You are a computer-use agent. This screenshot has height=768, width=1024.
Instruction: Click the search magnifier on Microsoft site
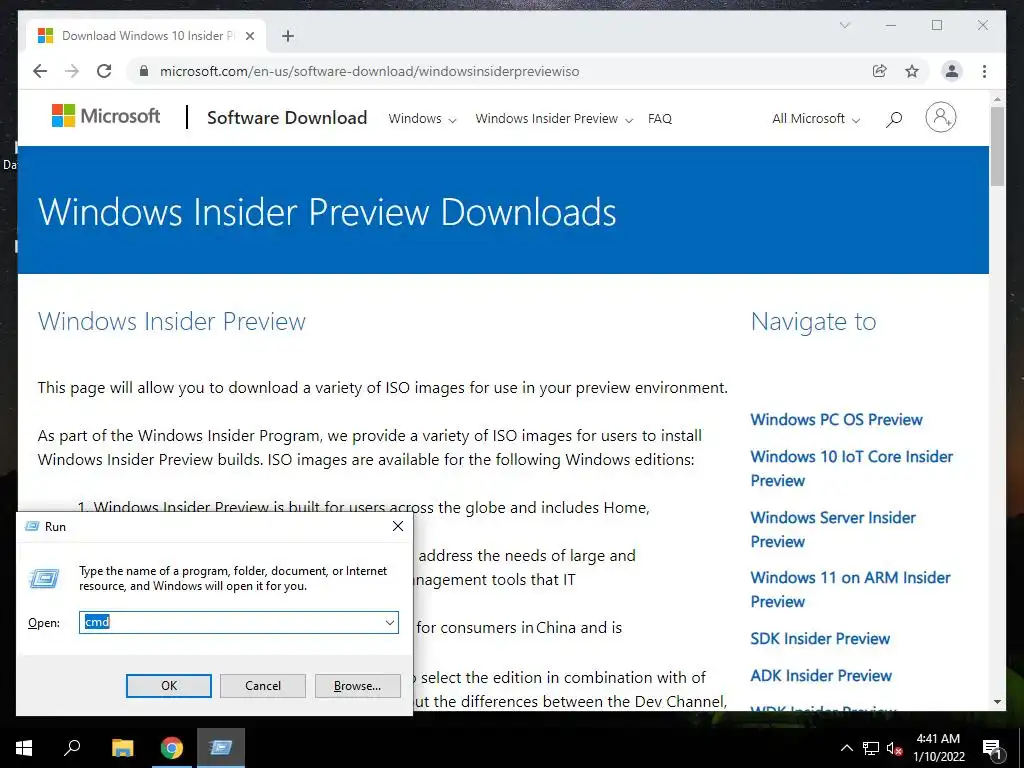click(894, 119)
